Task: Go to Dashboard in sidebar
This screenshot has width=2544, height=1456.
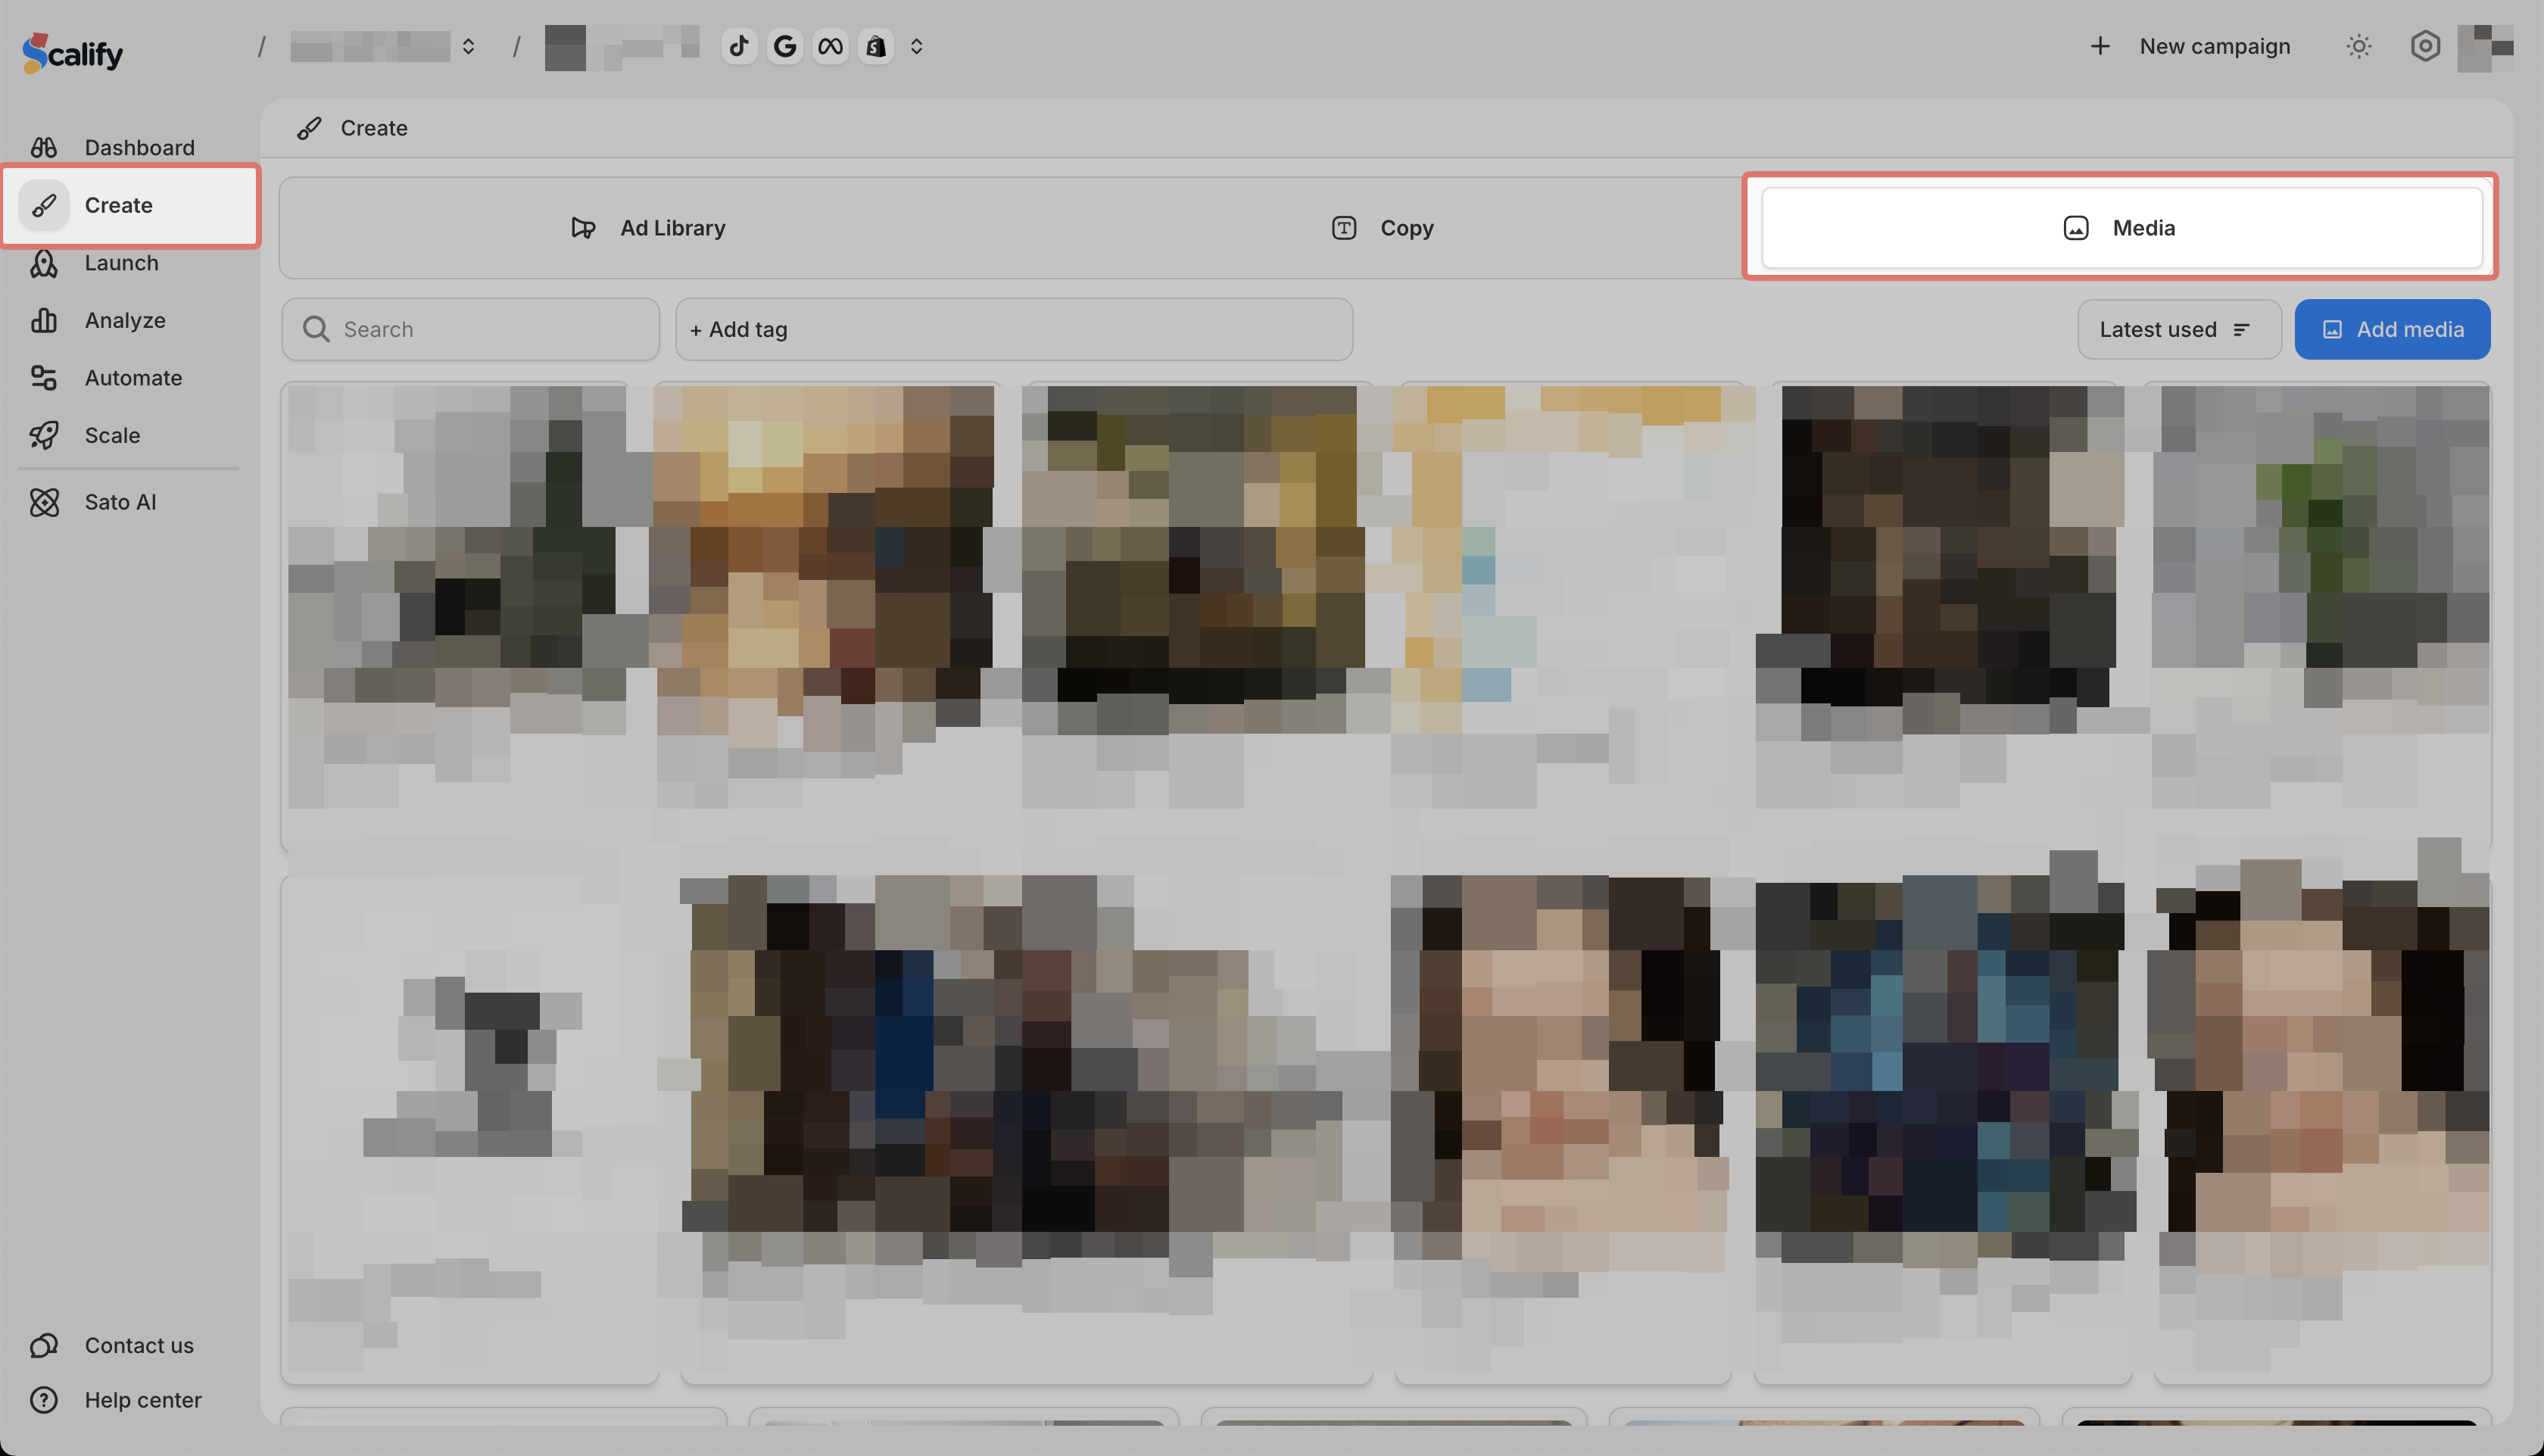Action: pyautogui.click(x=139, y=147)
